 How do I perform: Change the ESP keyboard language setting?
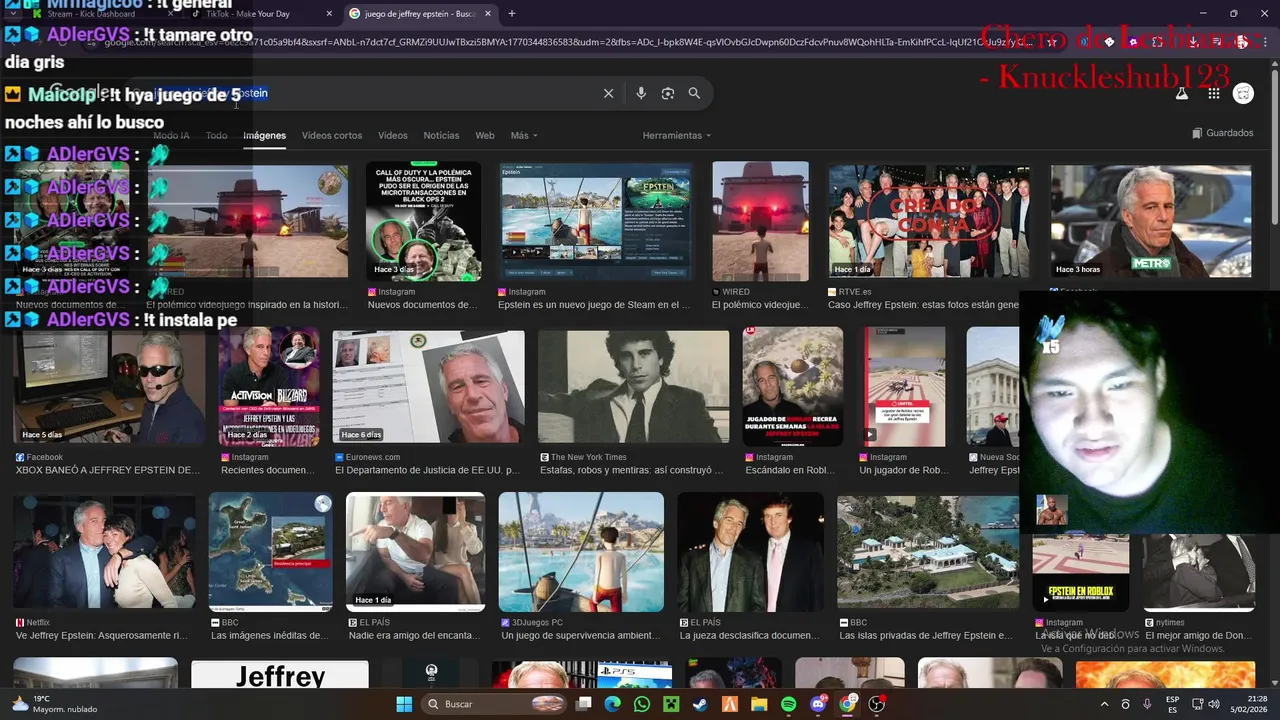[1172, 704]
